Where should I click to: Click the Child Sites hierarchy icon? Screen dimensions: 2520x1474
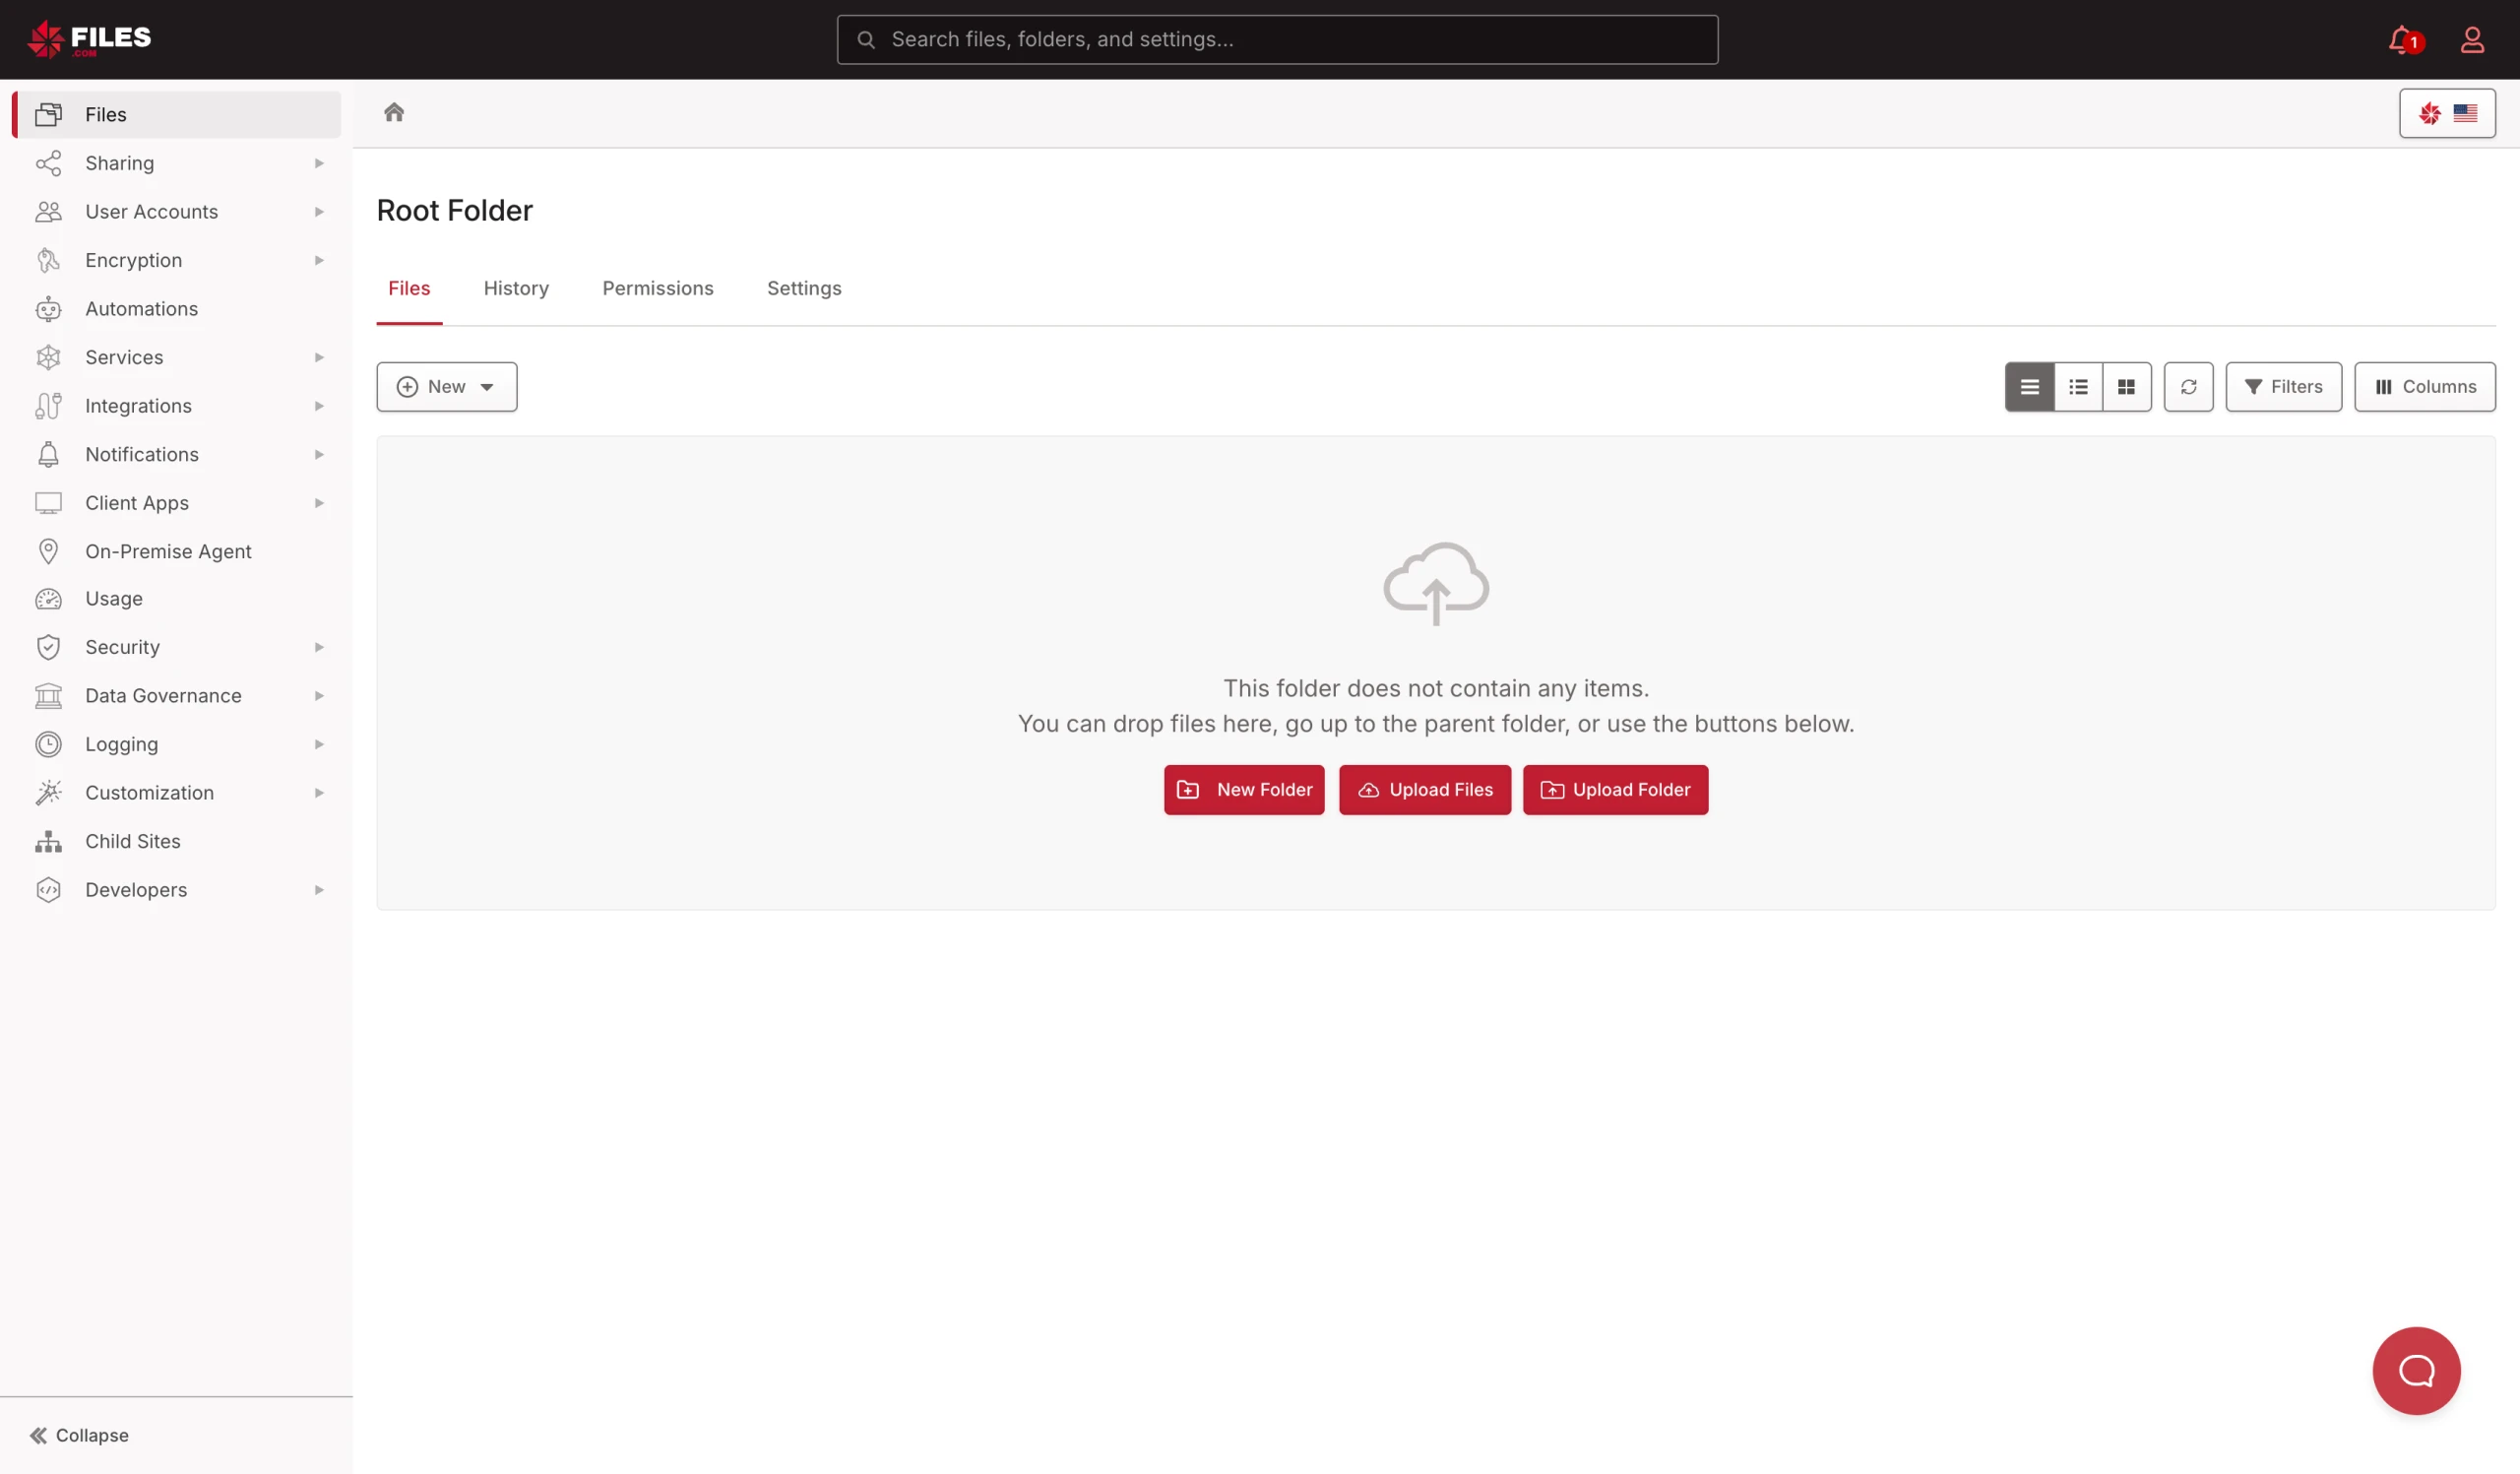(48, 841)
